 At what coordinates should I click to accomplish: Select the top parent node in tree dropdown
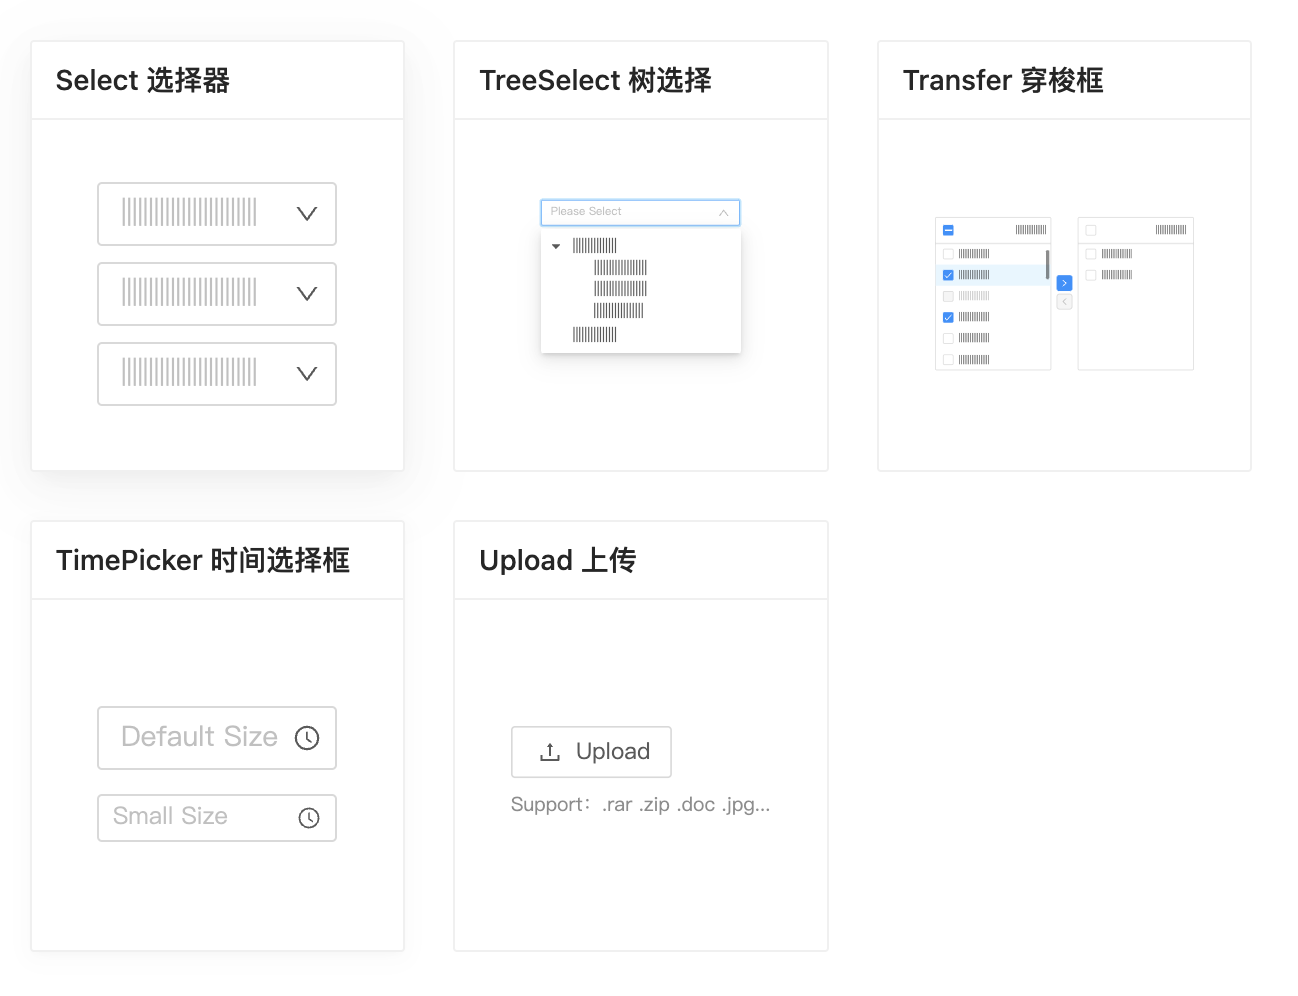[x=594, y=246]
